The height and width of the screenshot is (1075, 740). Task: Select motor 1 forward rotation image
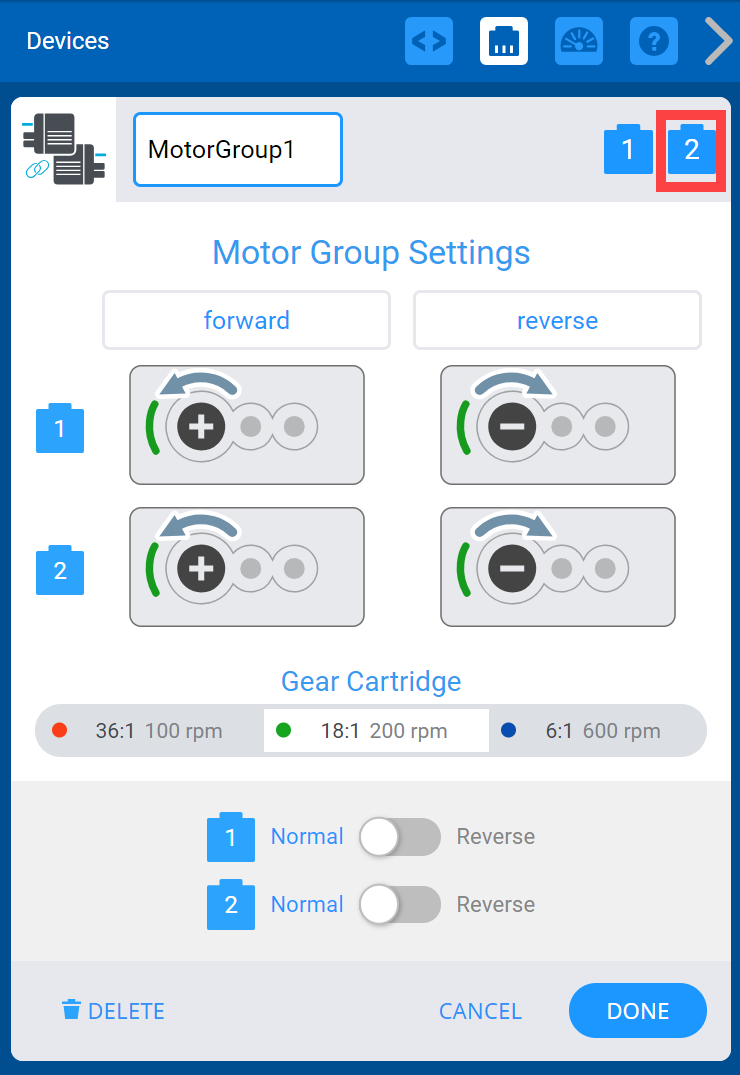(247, 425)
